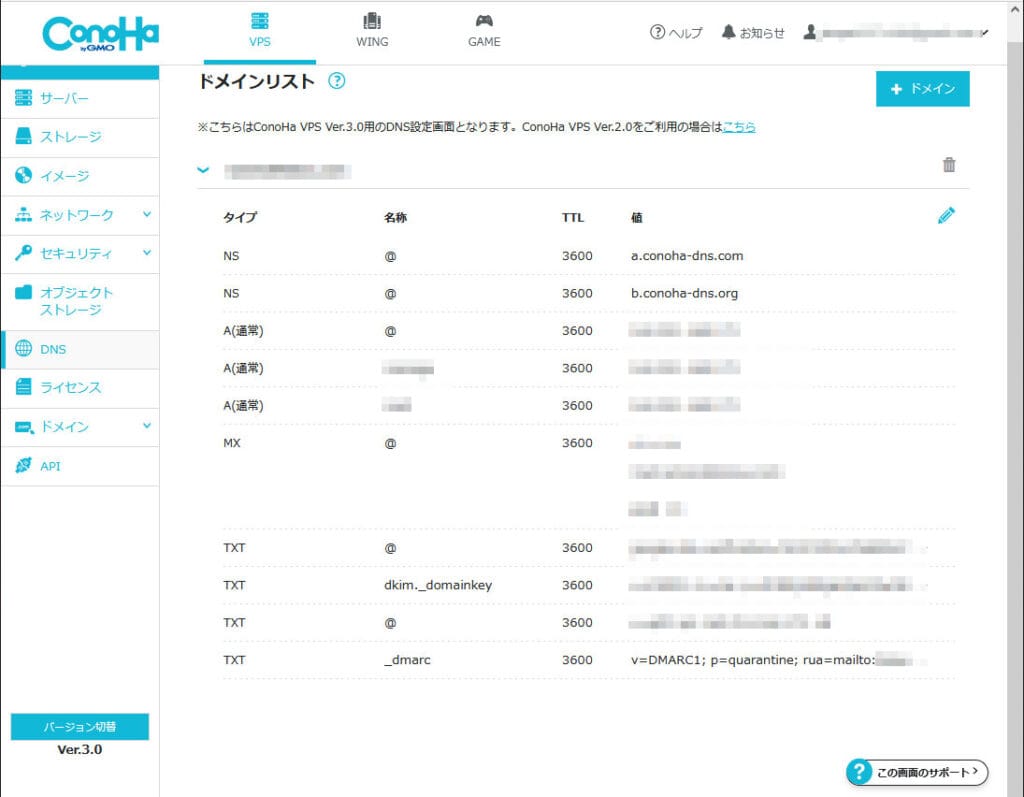Viewport: 1024px width, 797px height.
Task: Click the タイプ column header
Action: coord(240,218)
